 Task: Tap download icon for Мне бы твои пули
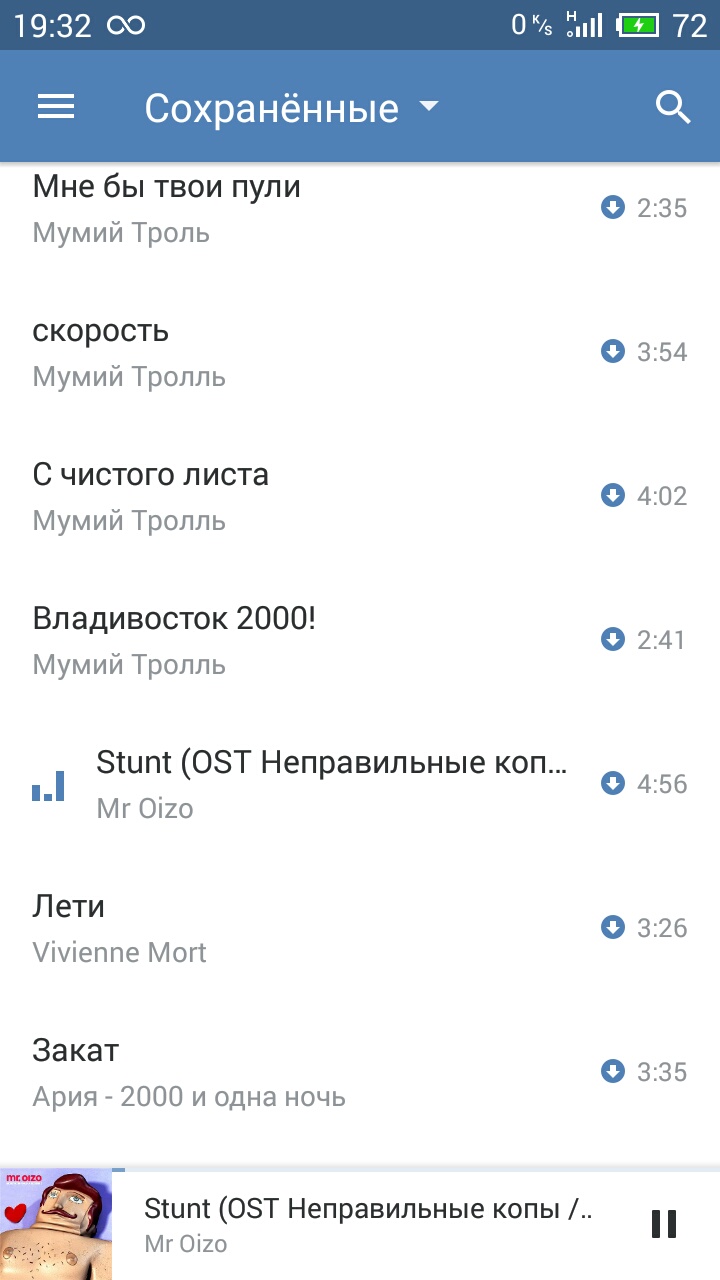coord(612,207)
